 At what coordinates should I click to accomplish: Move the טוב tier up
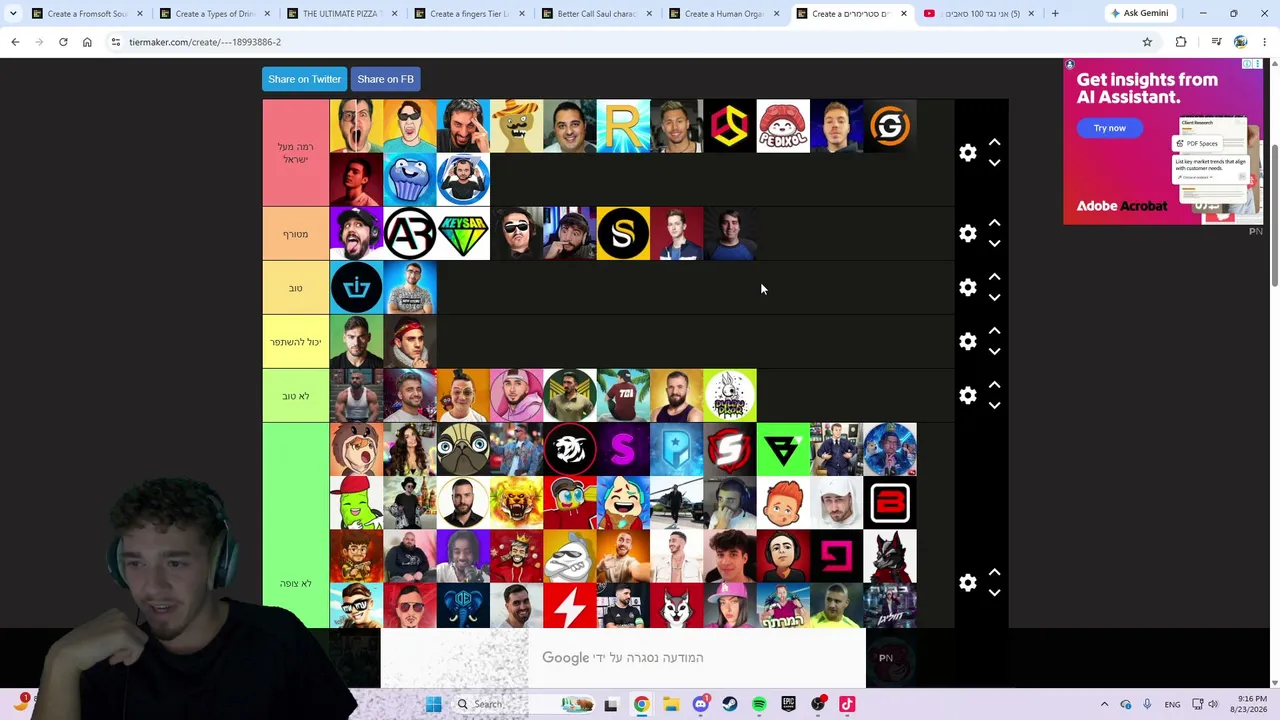[x=994, y=277]
